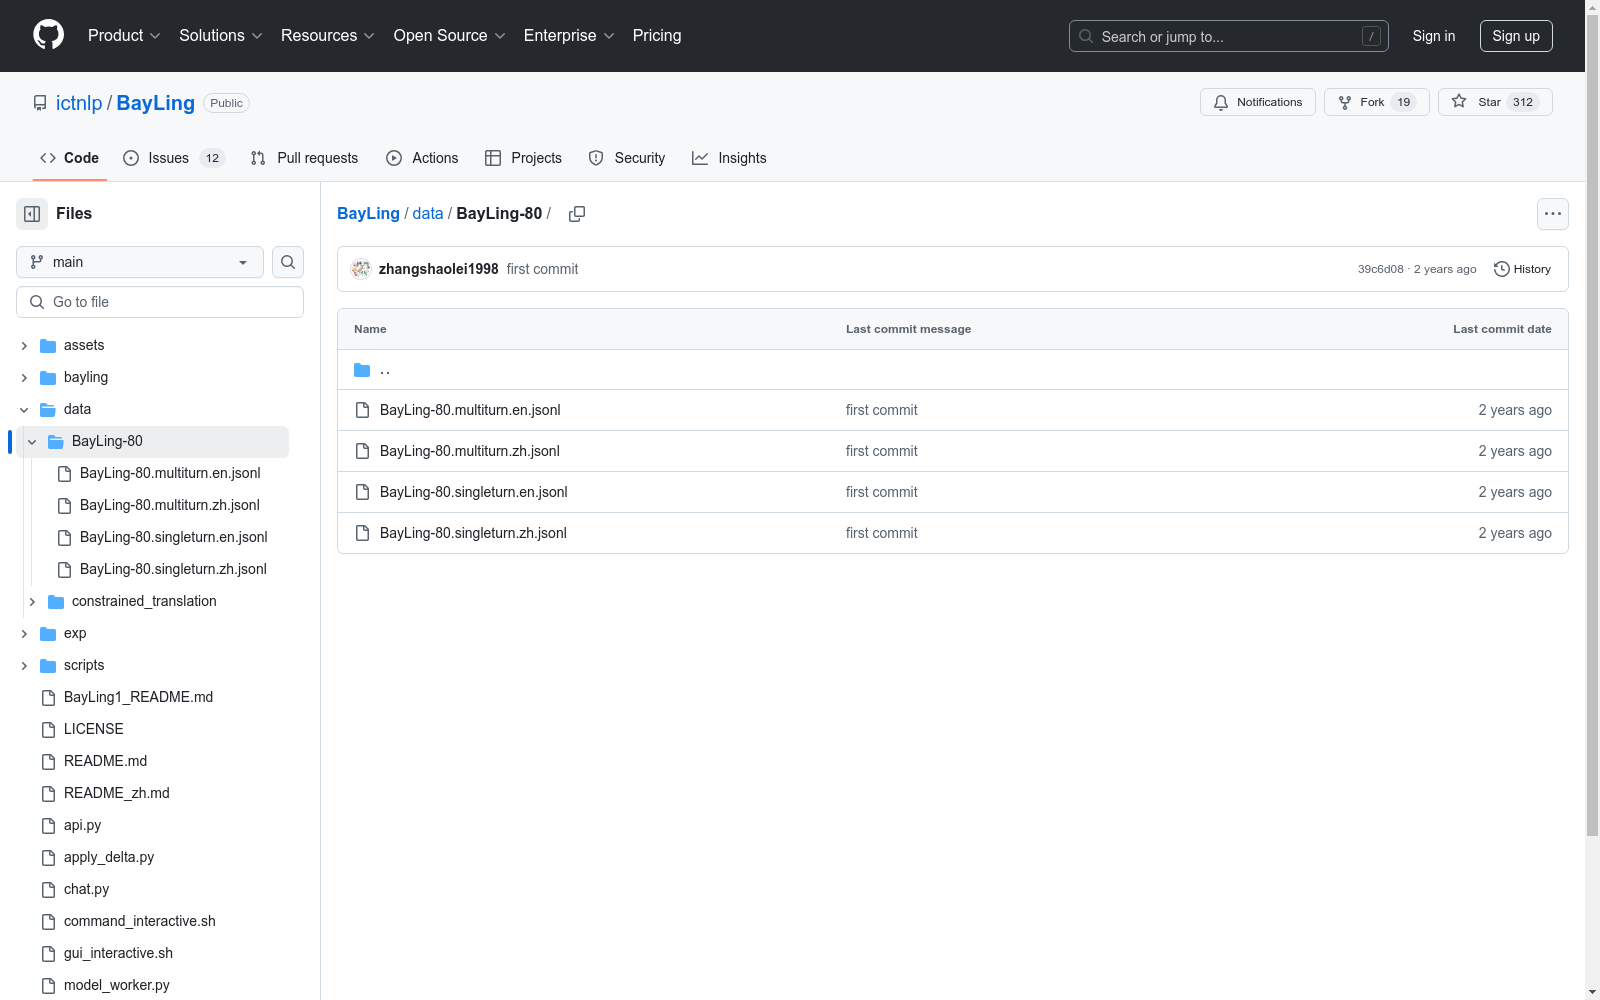
Task: Collapse the data folder chevron
Action: [24, 410]
